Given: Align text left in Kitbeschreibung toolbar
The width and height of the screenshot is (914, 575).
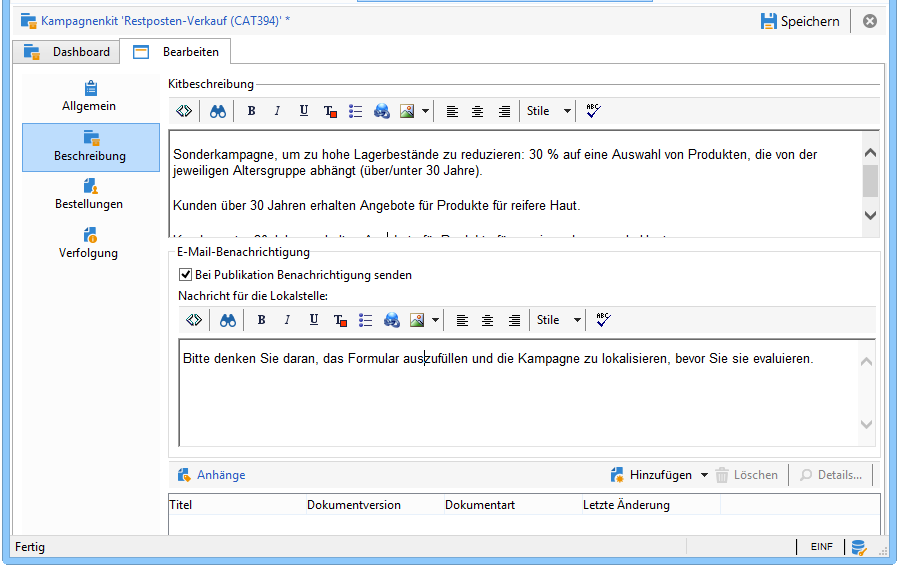Looking at the screenshot, I should tap(452, 111).
